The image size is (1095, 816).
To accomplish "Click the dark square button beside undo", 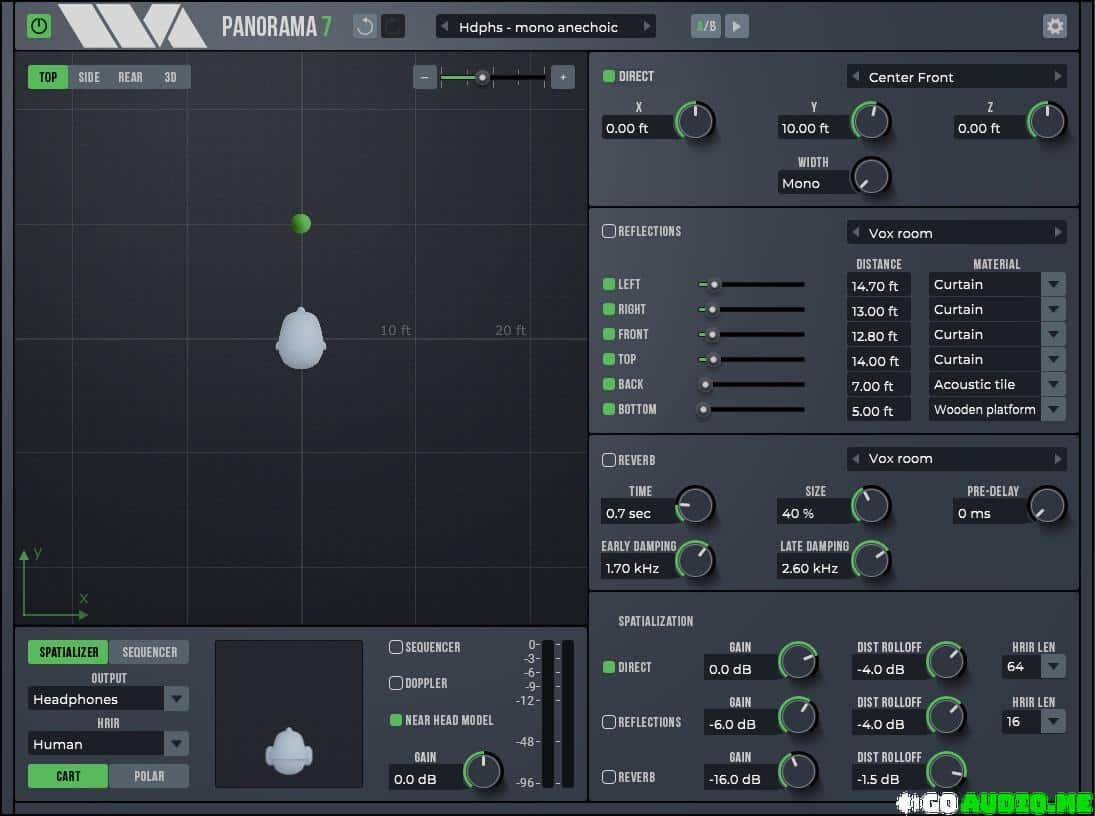I will click(x=393, y=27).
